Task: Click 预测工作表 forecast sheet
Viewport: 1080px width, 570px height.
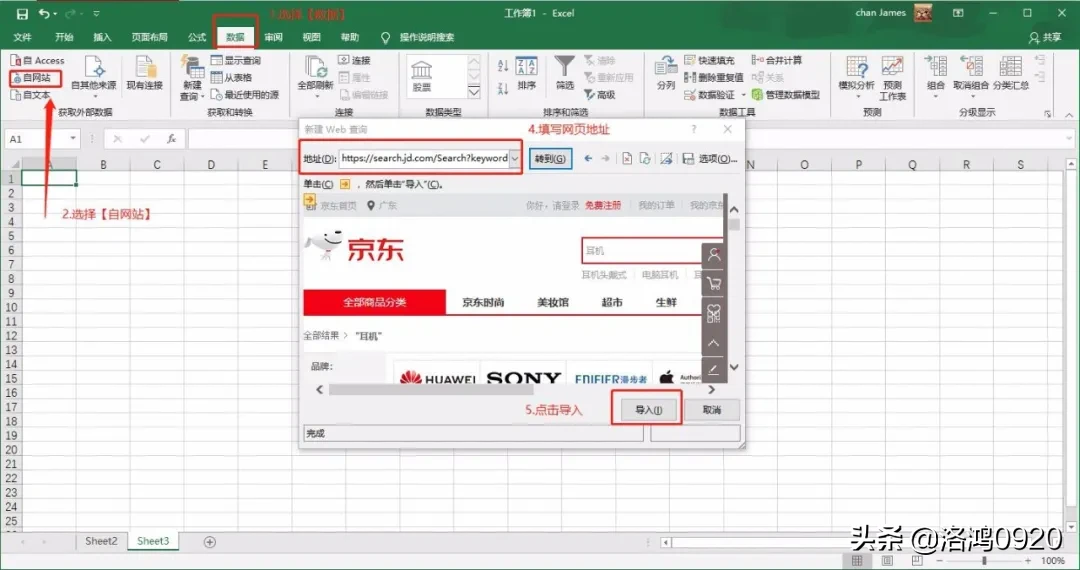Action: pyautogui.click(x=893, y=78)
